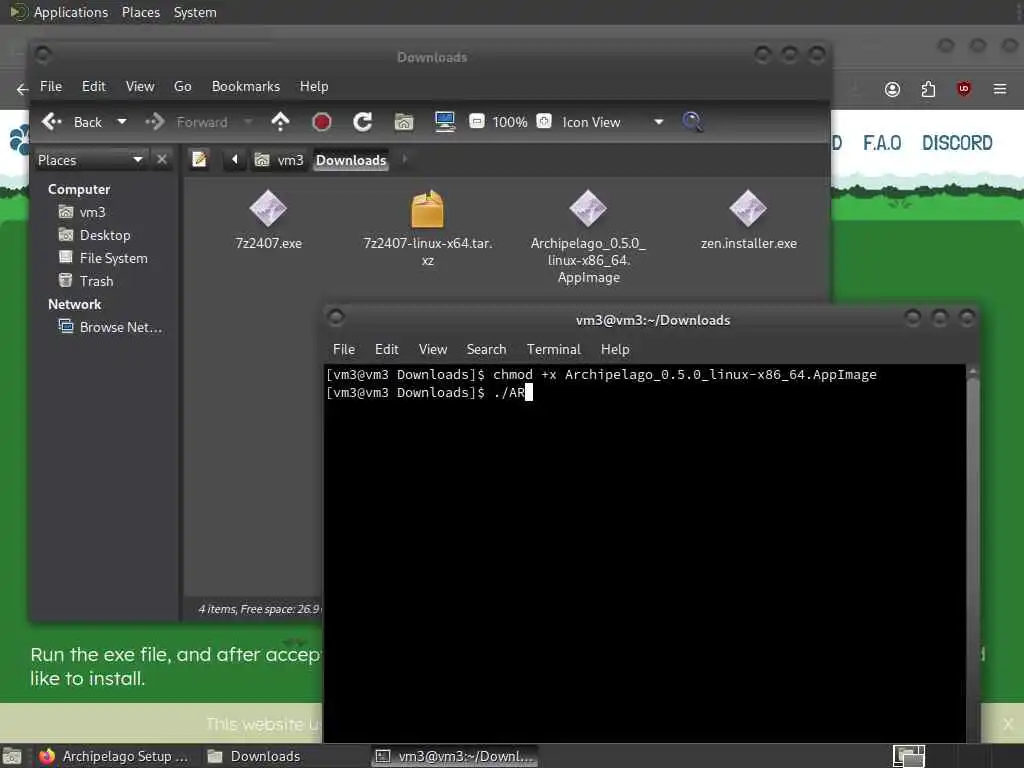1024x768 pixels.
Task: Click the path bar left scroll arrow
Action: tap(234, 159)
